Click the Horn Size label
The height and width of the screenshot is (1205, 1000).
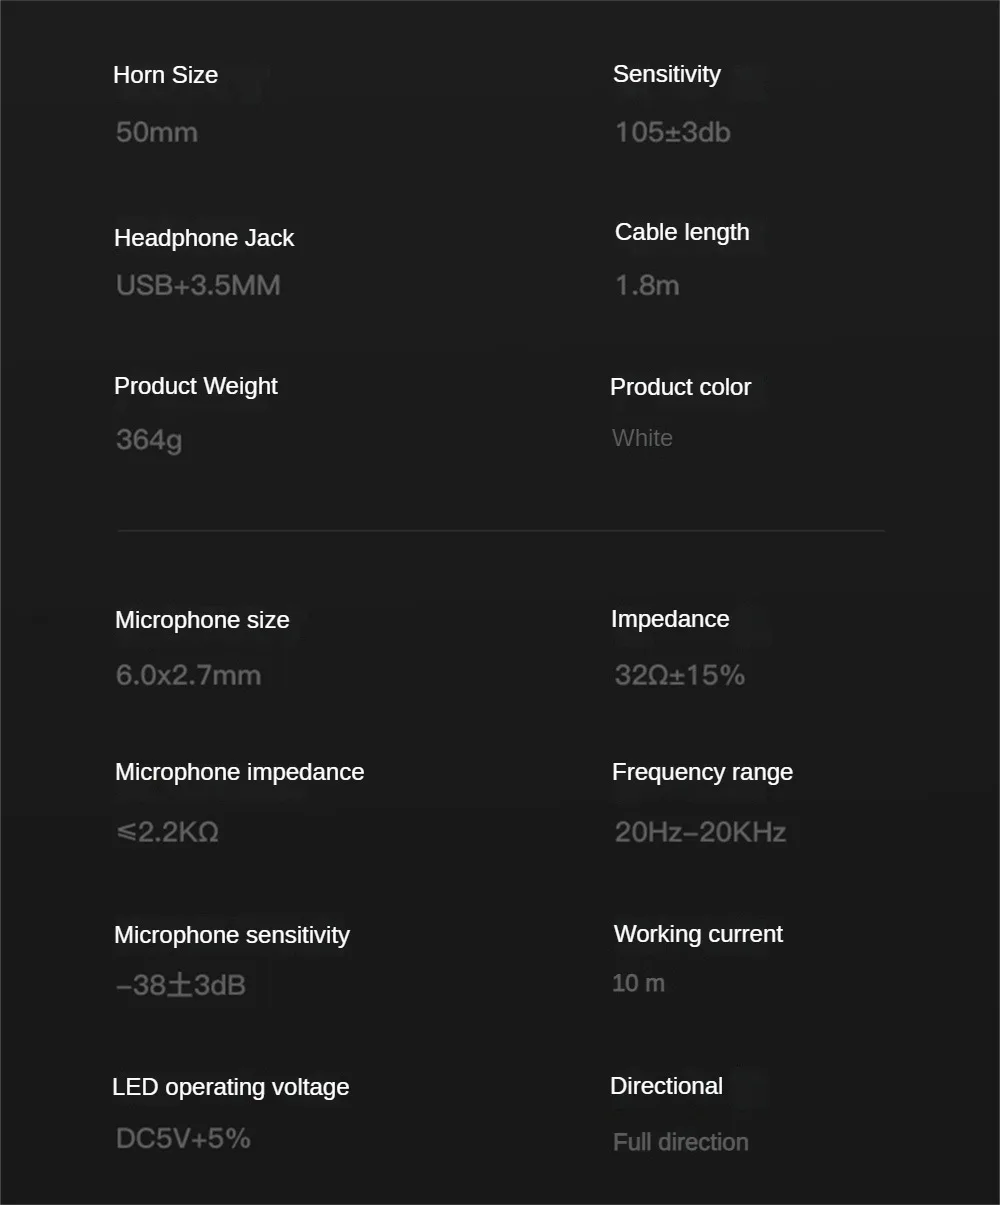pyautogui.click(x=165, y=75)
